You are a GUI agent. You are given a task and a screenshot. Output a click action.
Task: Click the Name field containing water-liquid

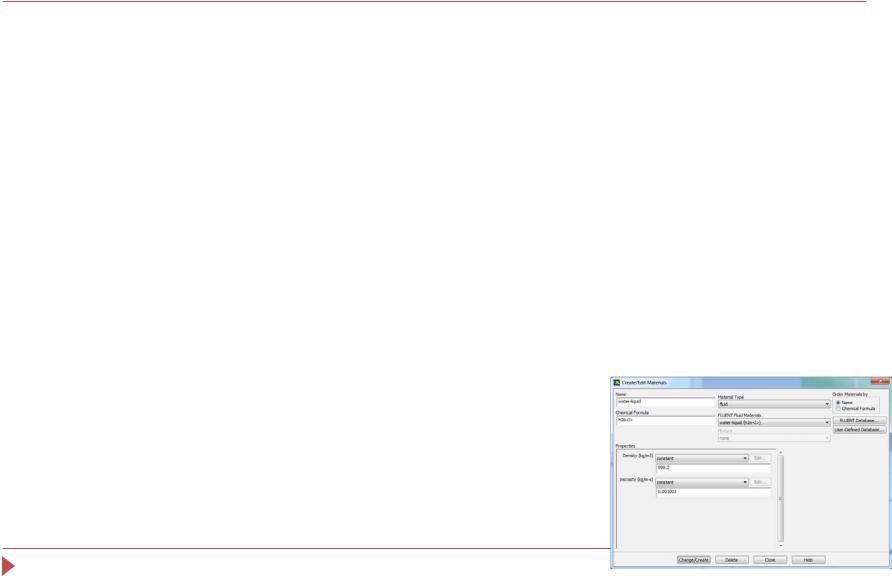tap(664, 402)
